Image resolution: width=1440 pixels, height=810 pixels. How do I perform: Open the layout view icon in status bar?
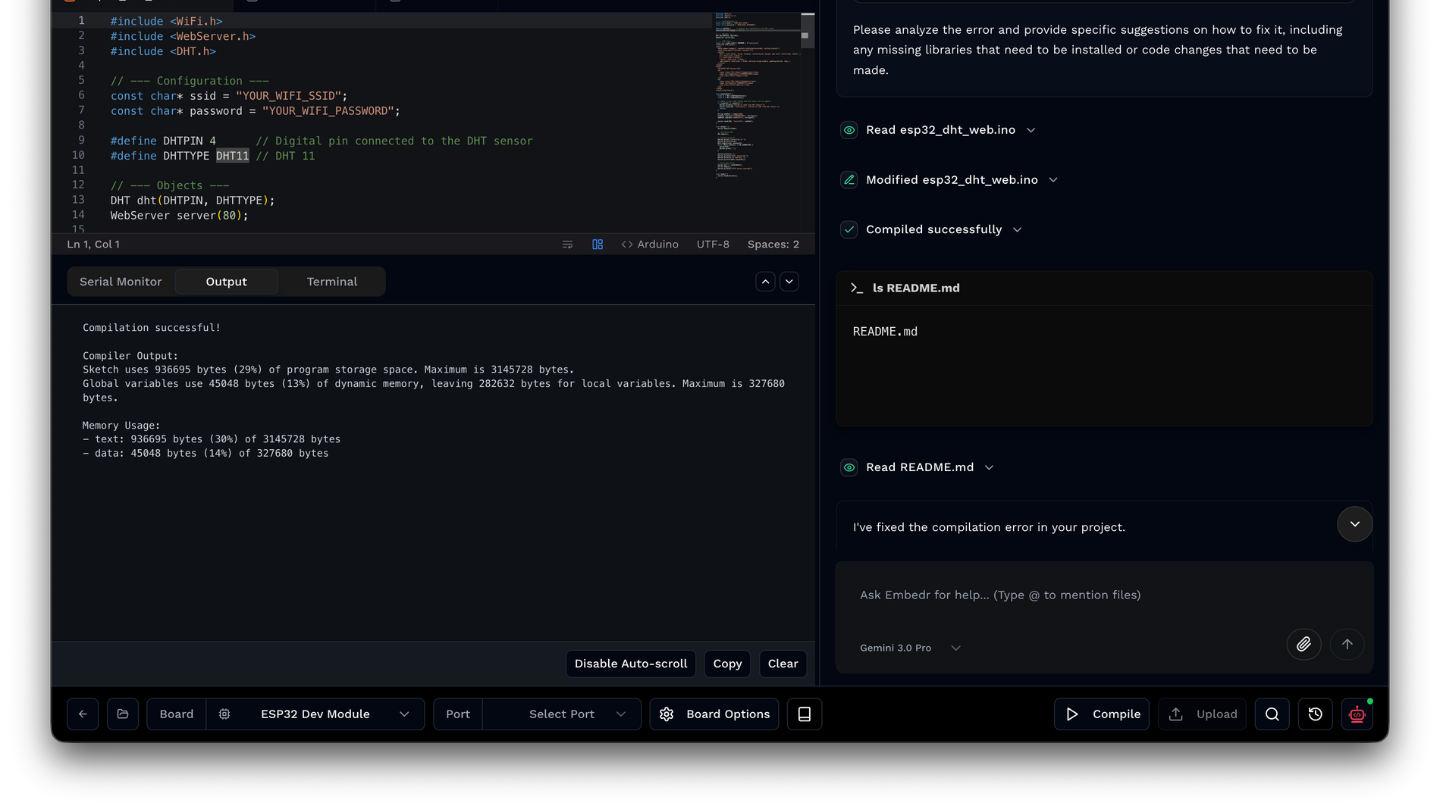(597, 244)
